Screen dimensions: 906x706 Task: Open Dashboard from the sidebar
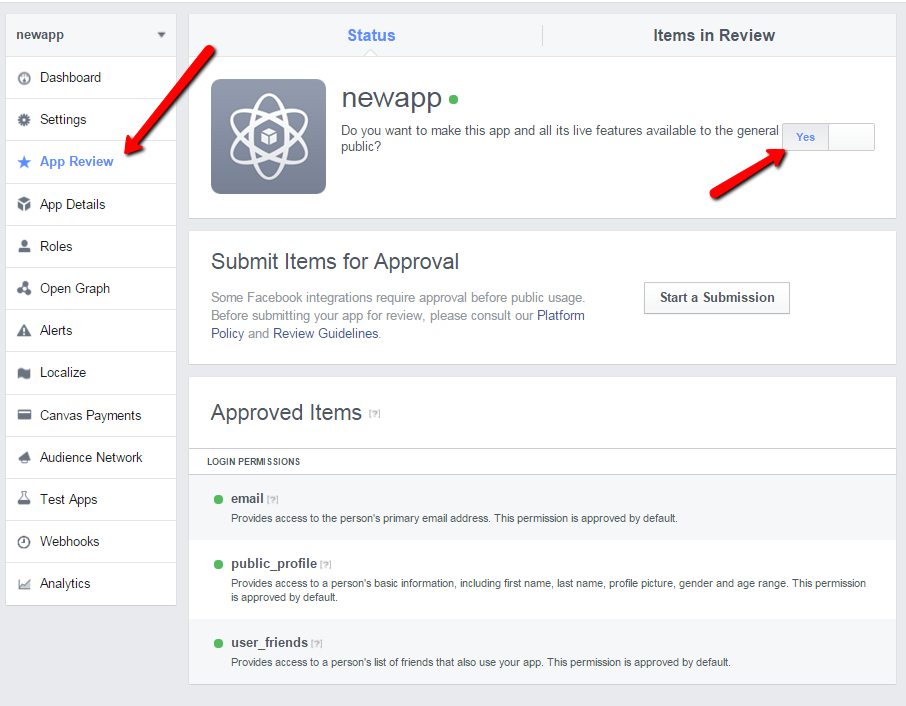click(91, 77)
